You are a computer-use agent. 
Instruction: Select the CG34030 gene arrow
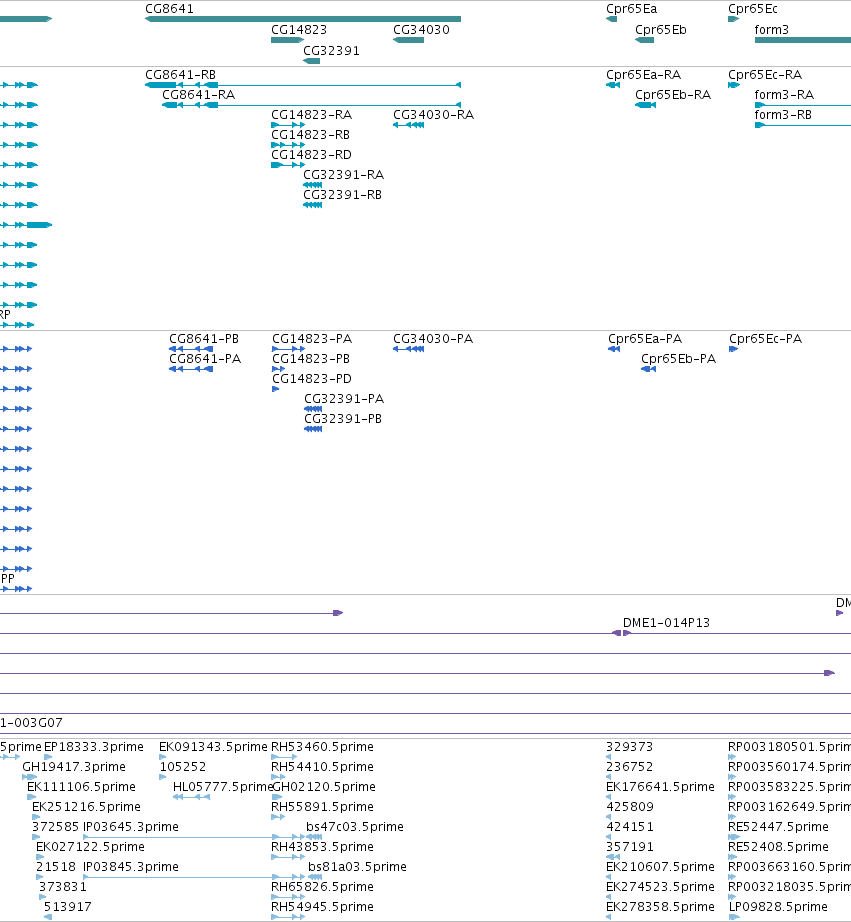point(408,40)
